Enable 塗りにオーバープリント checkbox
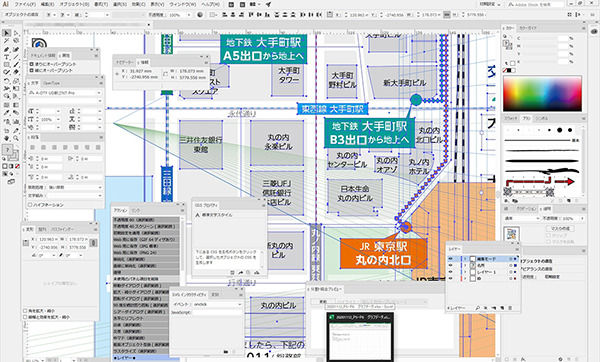Image resolution: width=600 pixels, height=362 pixels. coord(32,64)
